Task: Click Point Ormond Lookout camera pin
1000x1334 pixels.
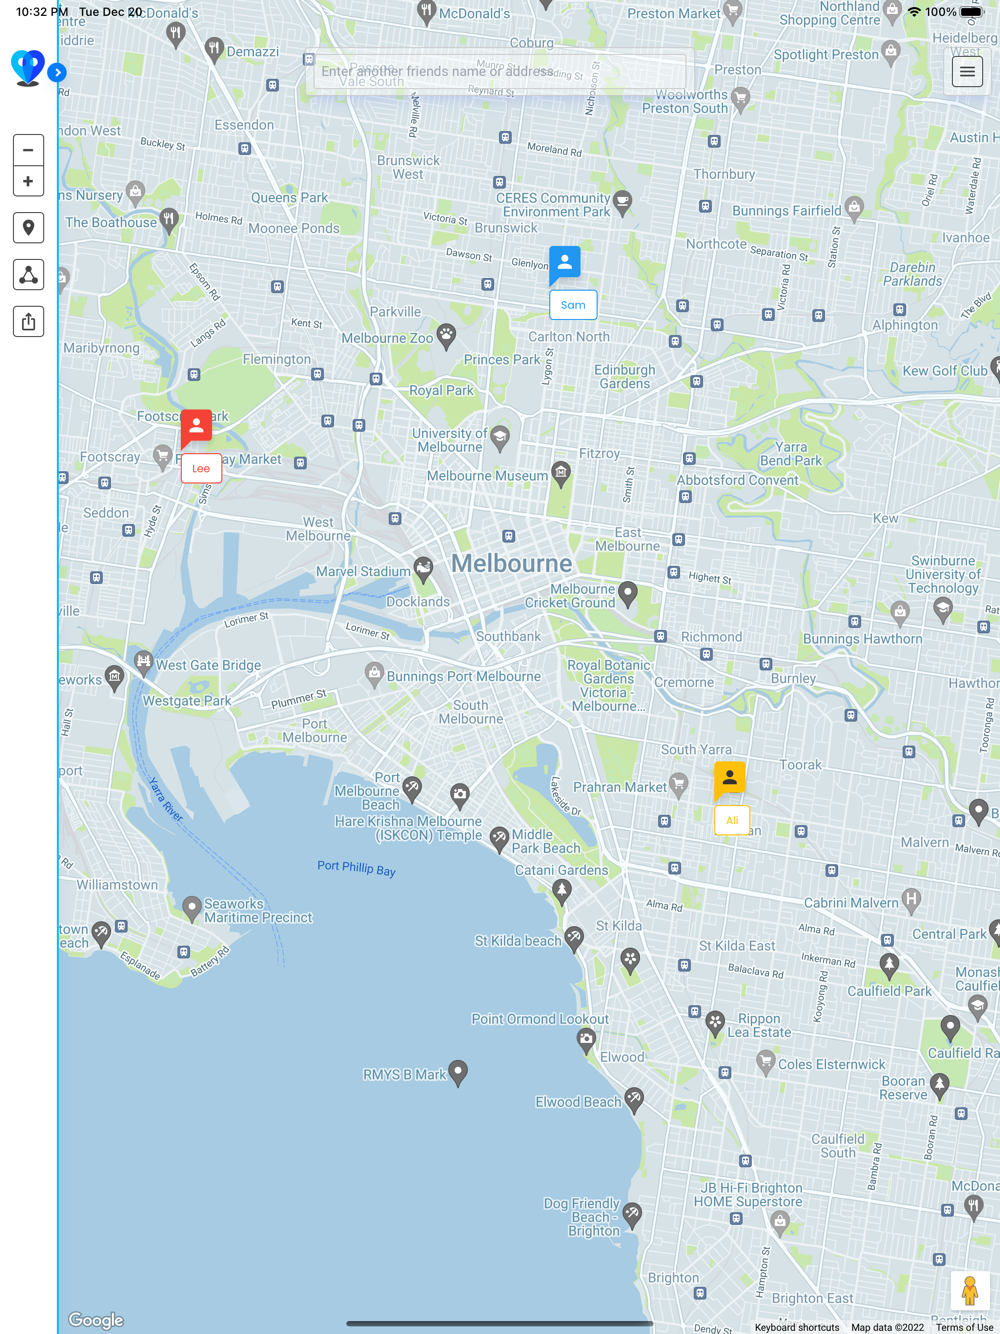Action: click(x=586, y=1041)
